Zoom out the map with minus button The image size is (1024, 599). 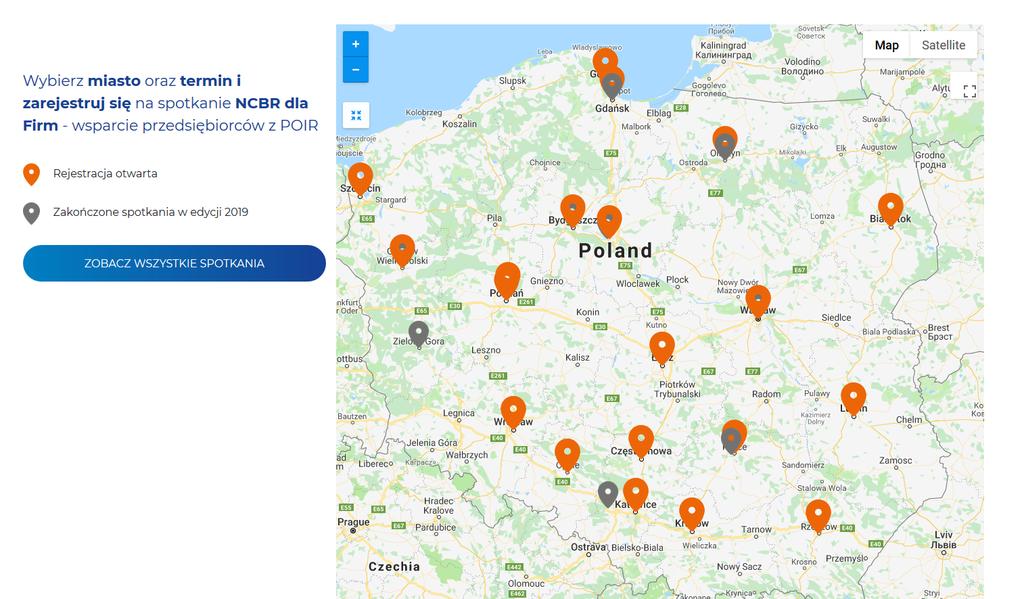click(355, 70)
